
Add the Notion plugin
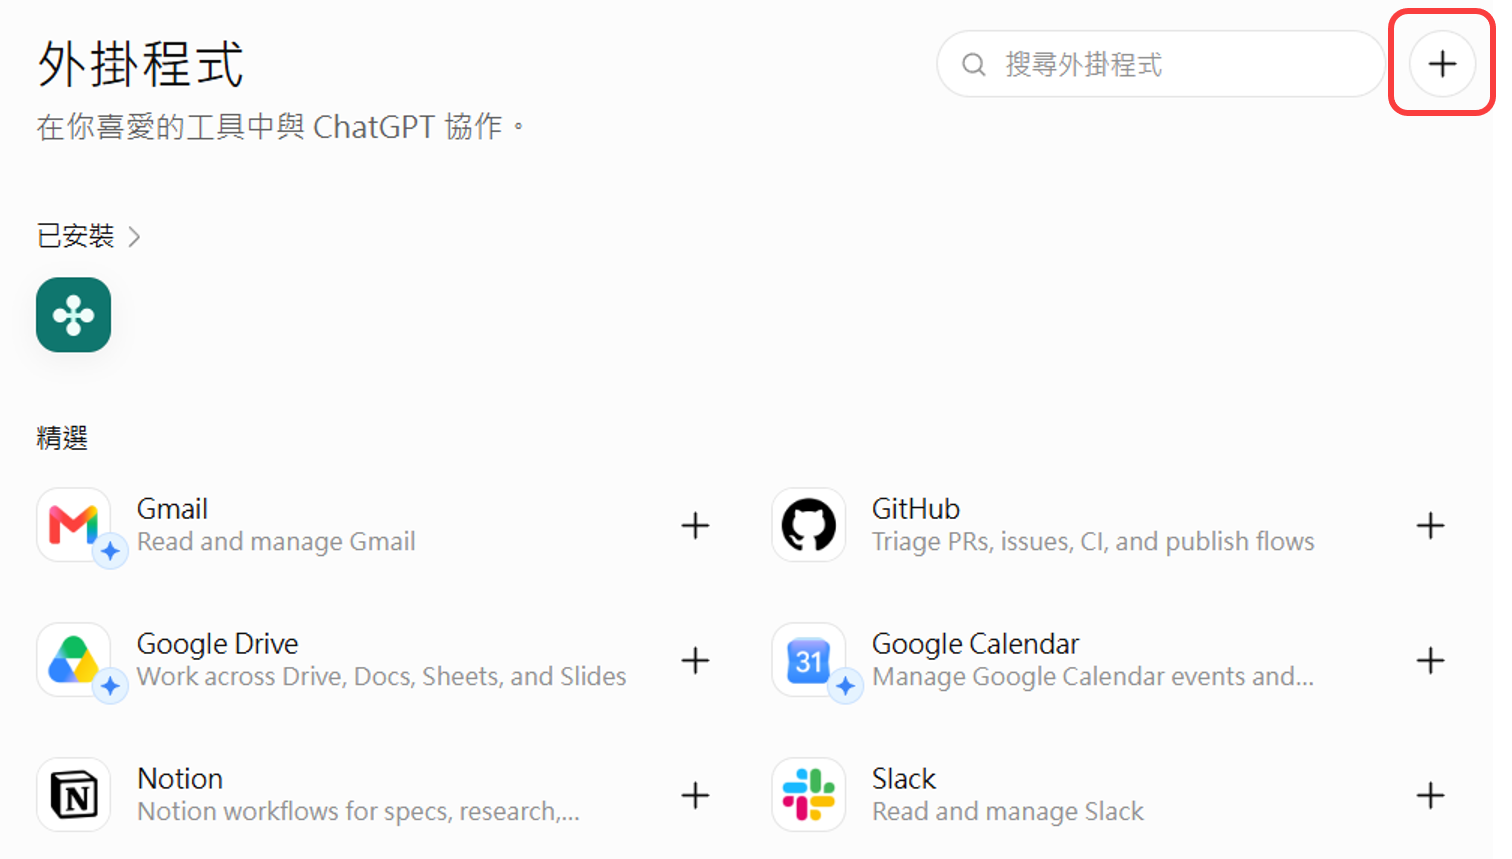[x=695, y=795]
